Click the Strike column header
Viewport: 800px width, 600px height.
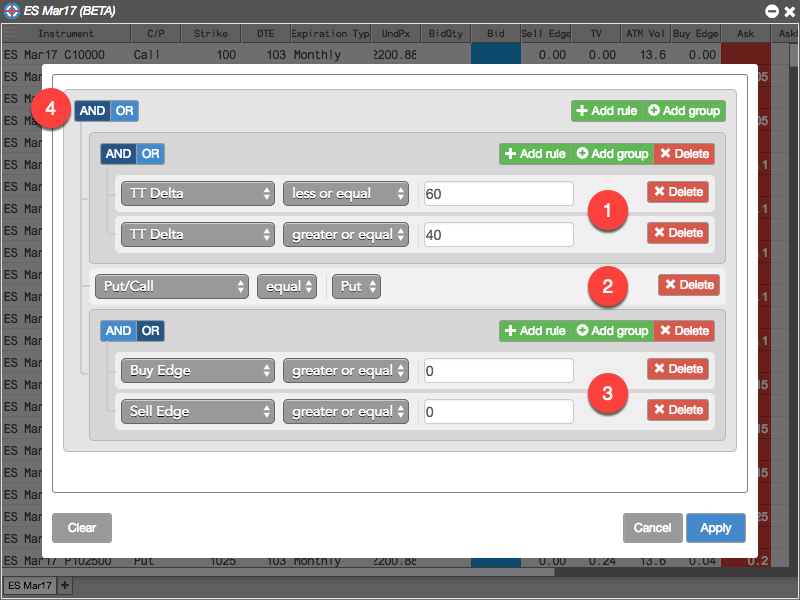(211, 34)
